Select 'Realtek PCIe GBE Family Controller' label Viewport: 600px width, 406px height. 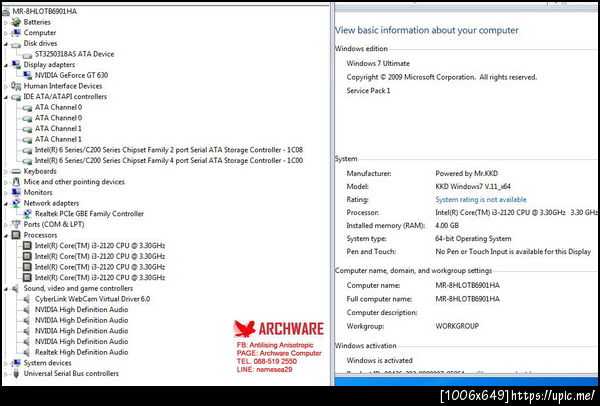click(89, 214)
